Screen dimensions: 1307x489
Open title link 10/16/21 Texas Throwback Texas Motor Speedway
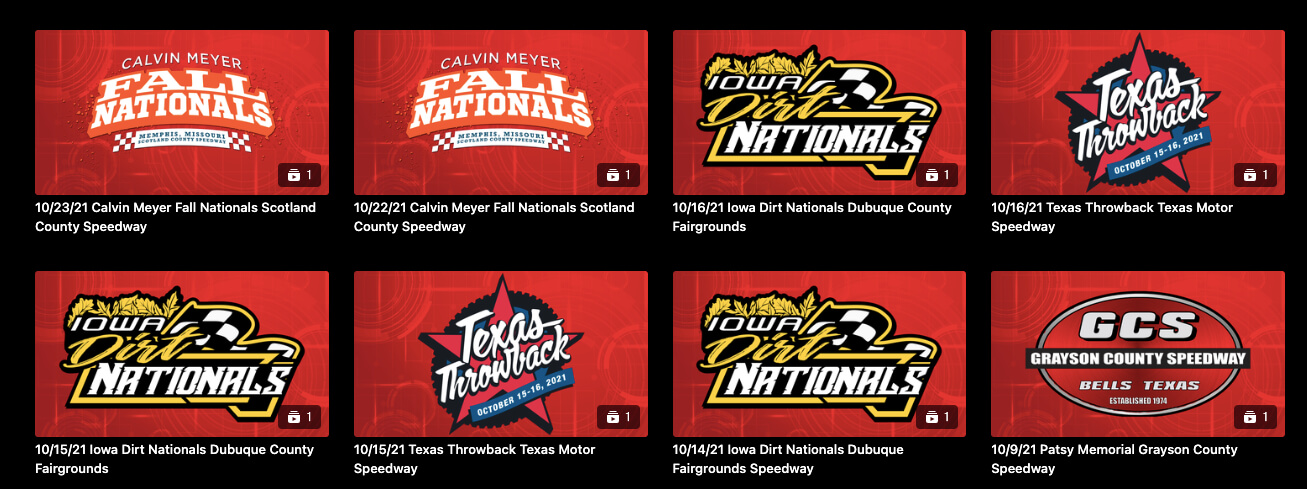click(1112, 217)
